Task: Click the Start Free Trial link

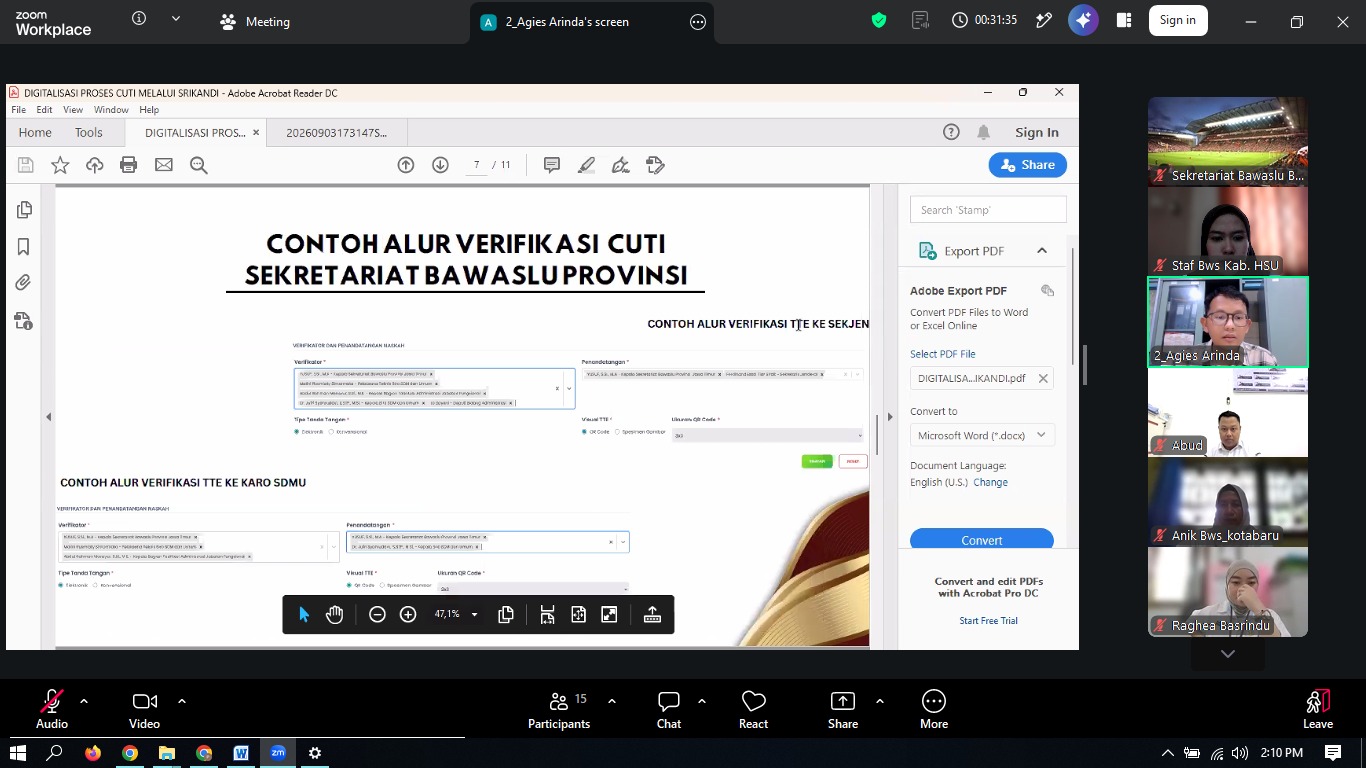Action: (988, 621)
